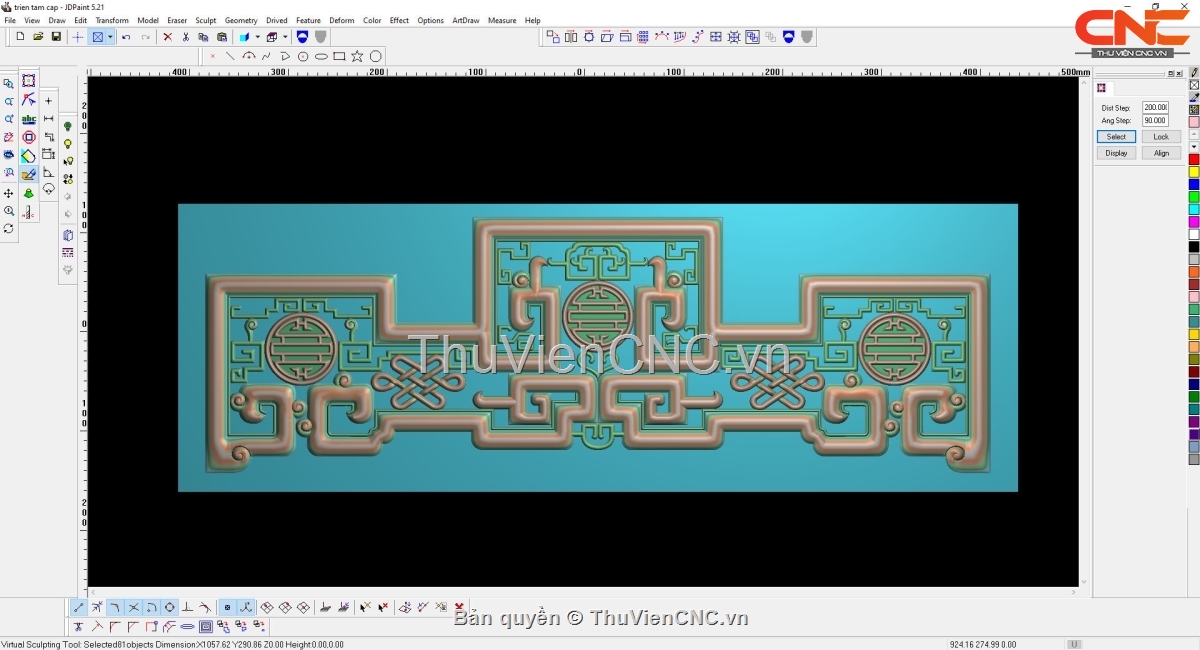1200x650 pixels.
Task: Save the document with floppy disk icon
Action: coord(56,37)
